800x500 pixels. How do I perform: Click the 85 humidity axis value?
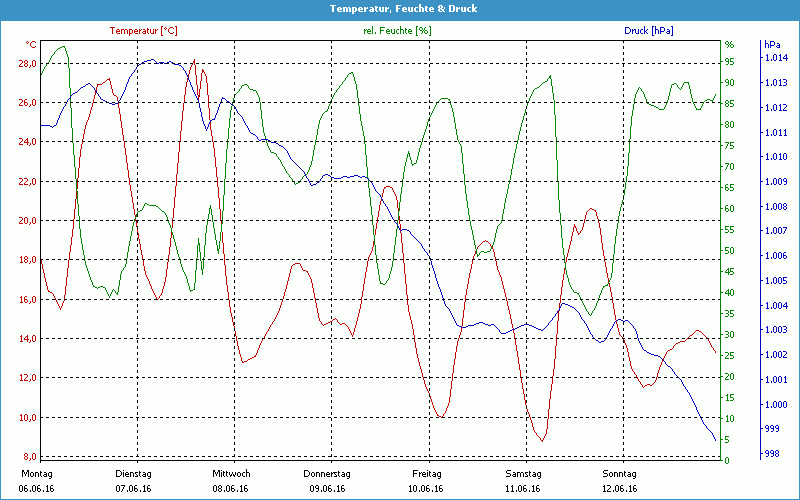tap(730, 104)
